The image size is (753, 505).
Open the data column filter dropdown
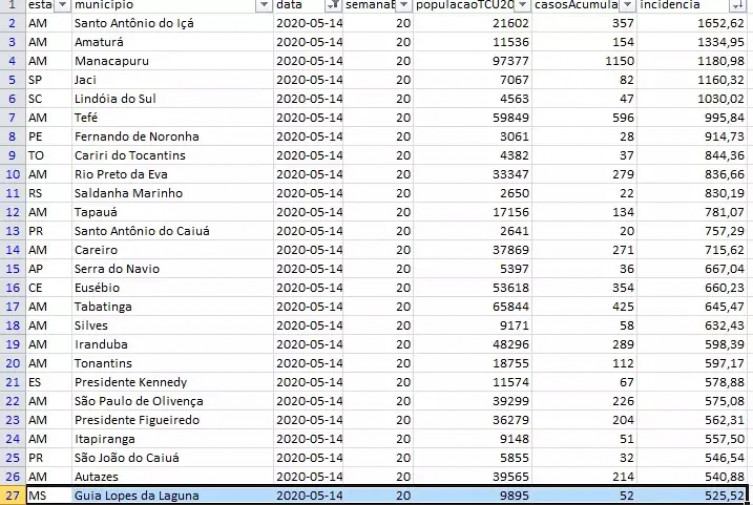coord(333,5)
